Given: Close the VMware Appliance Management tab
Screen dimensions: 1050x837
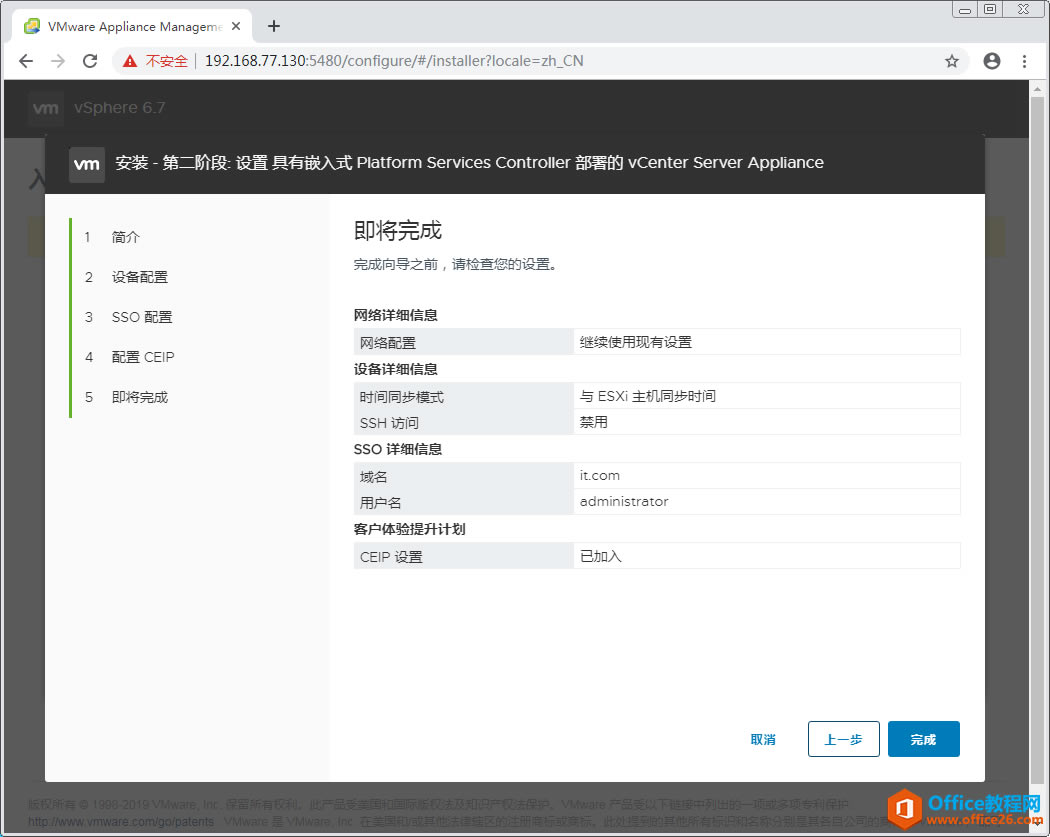Looking at the screenshot, I should click(236, 26).
